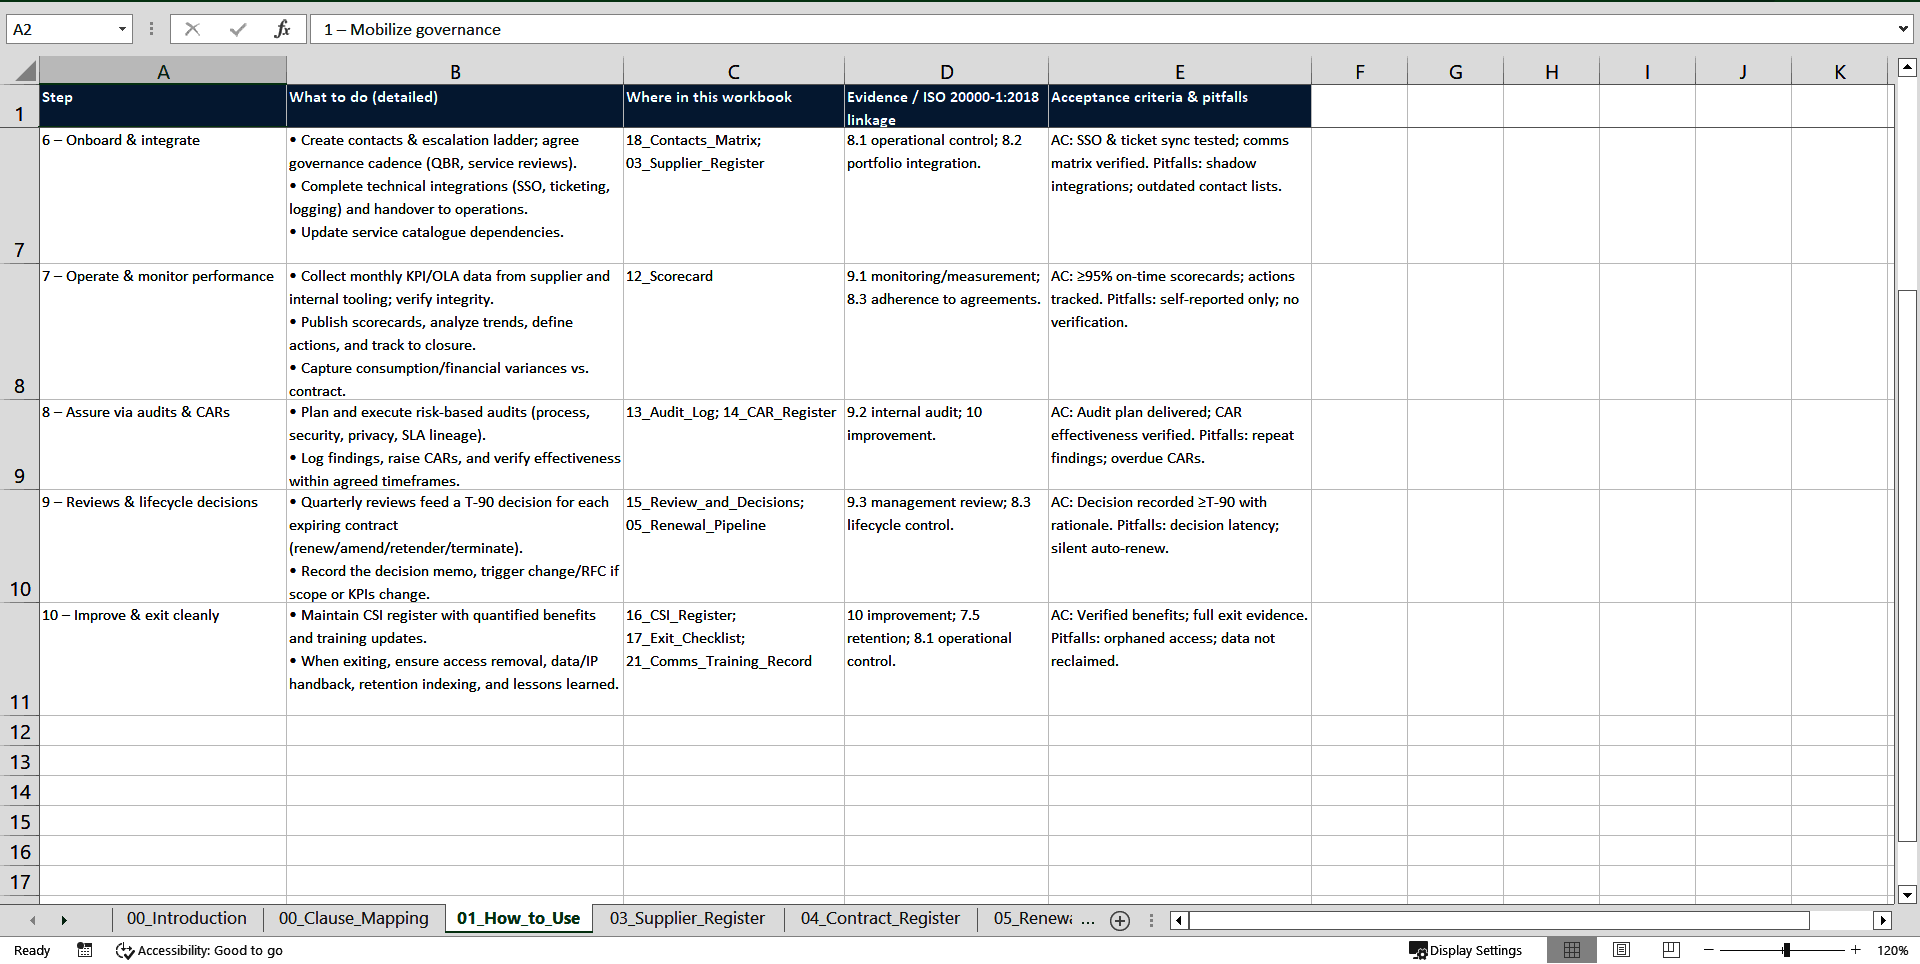Select row 12 header
The width and height of the screenshot is (1920, 964).
click(19, 731)
